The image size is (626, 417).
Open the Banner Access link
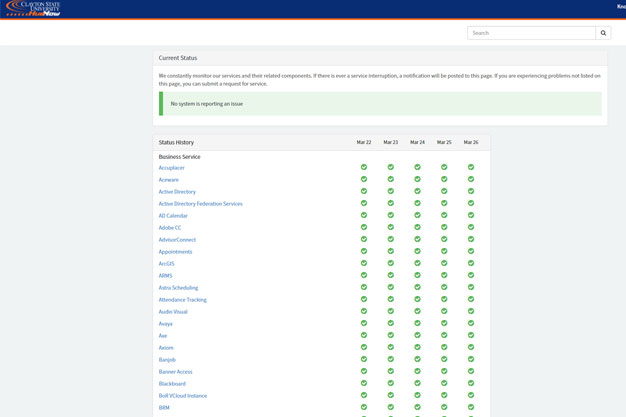[x=175, y=371]
